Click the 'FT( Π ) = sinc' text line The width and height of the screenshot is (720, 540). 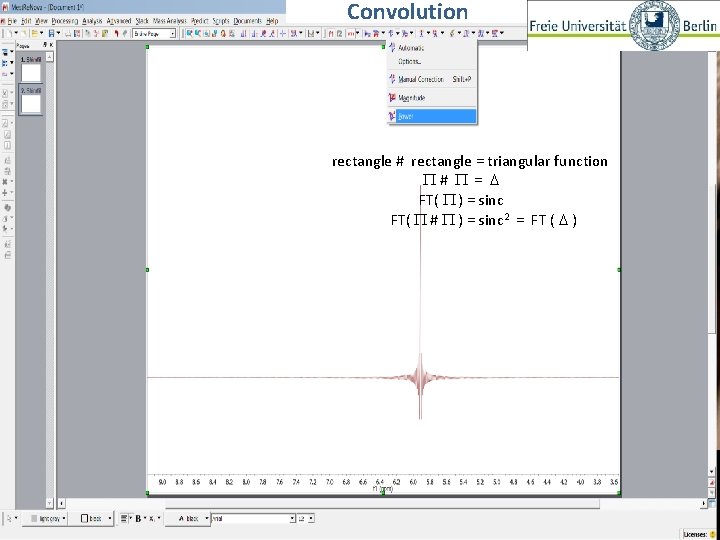[461, 200]
